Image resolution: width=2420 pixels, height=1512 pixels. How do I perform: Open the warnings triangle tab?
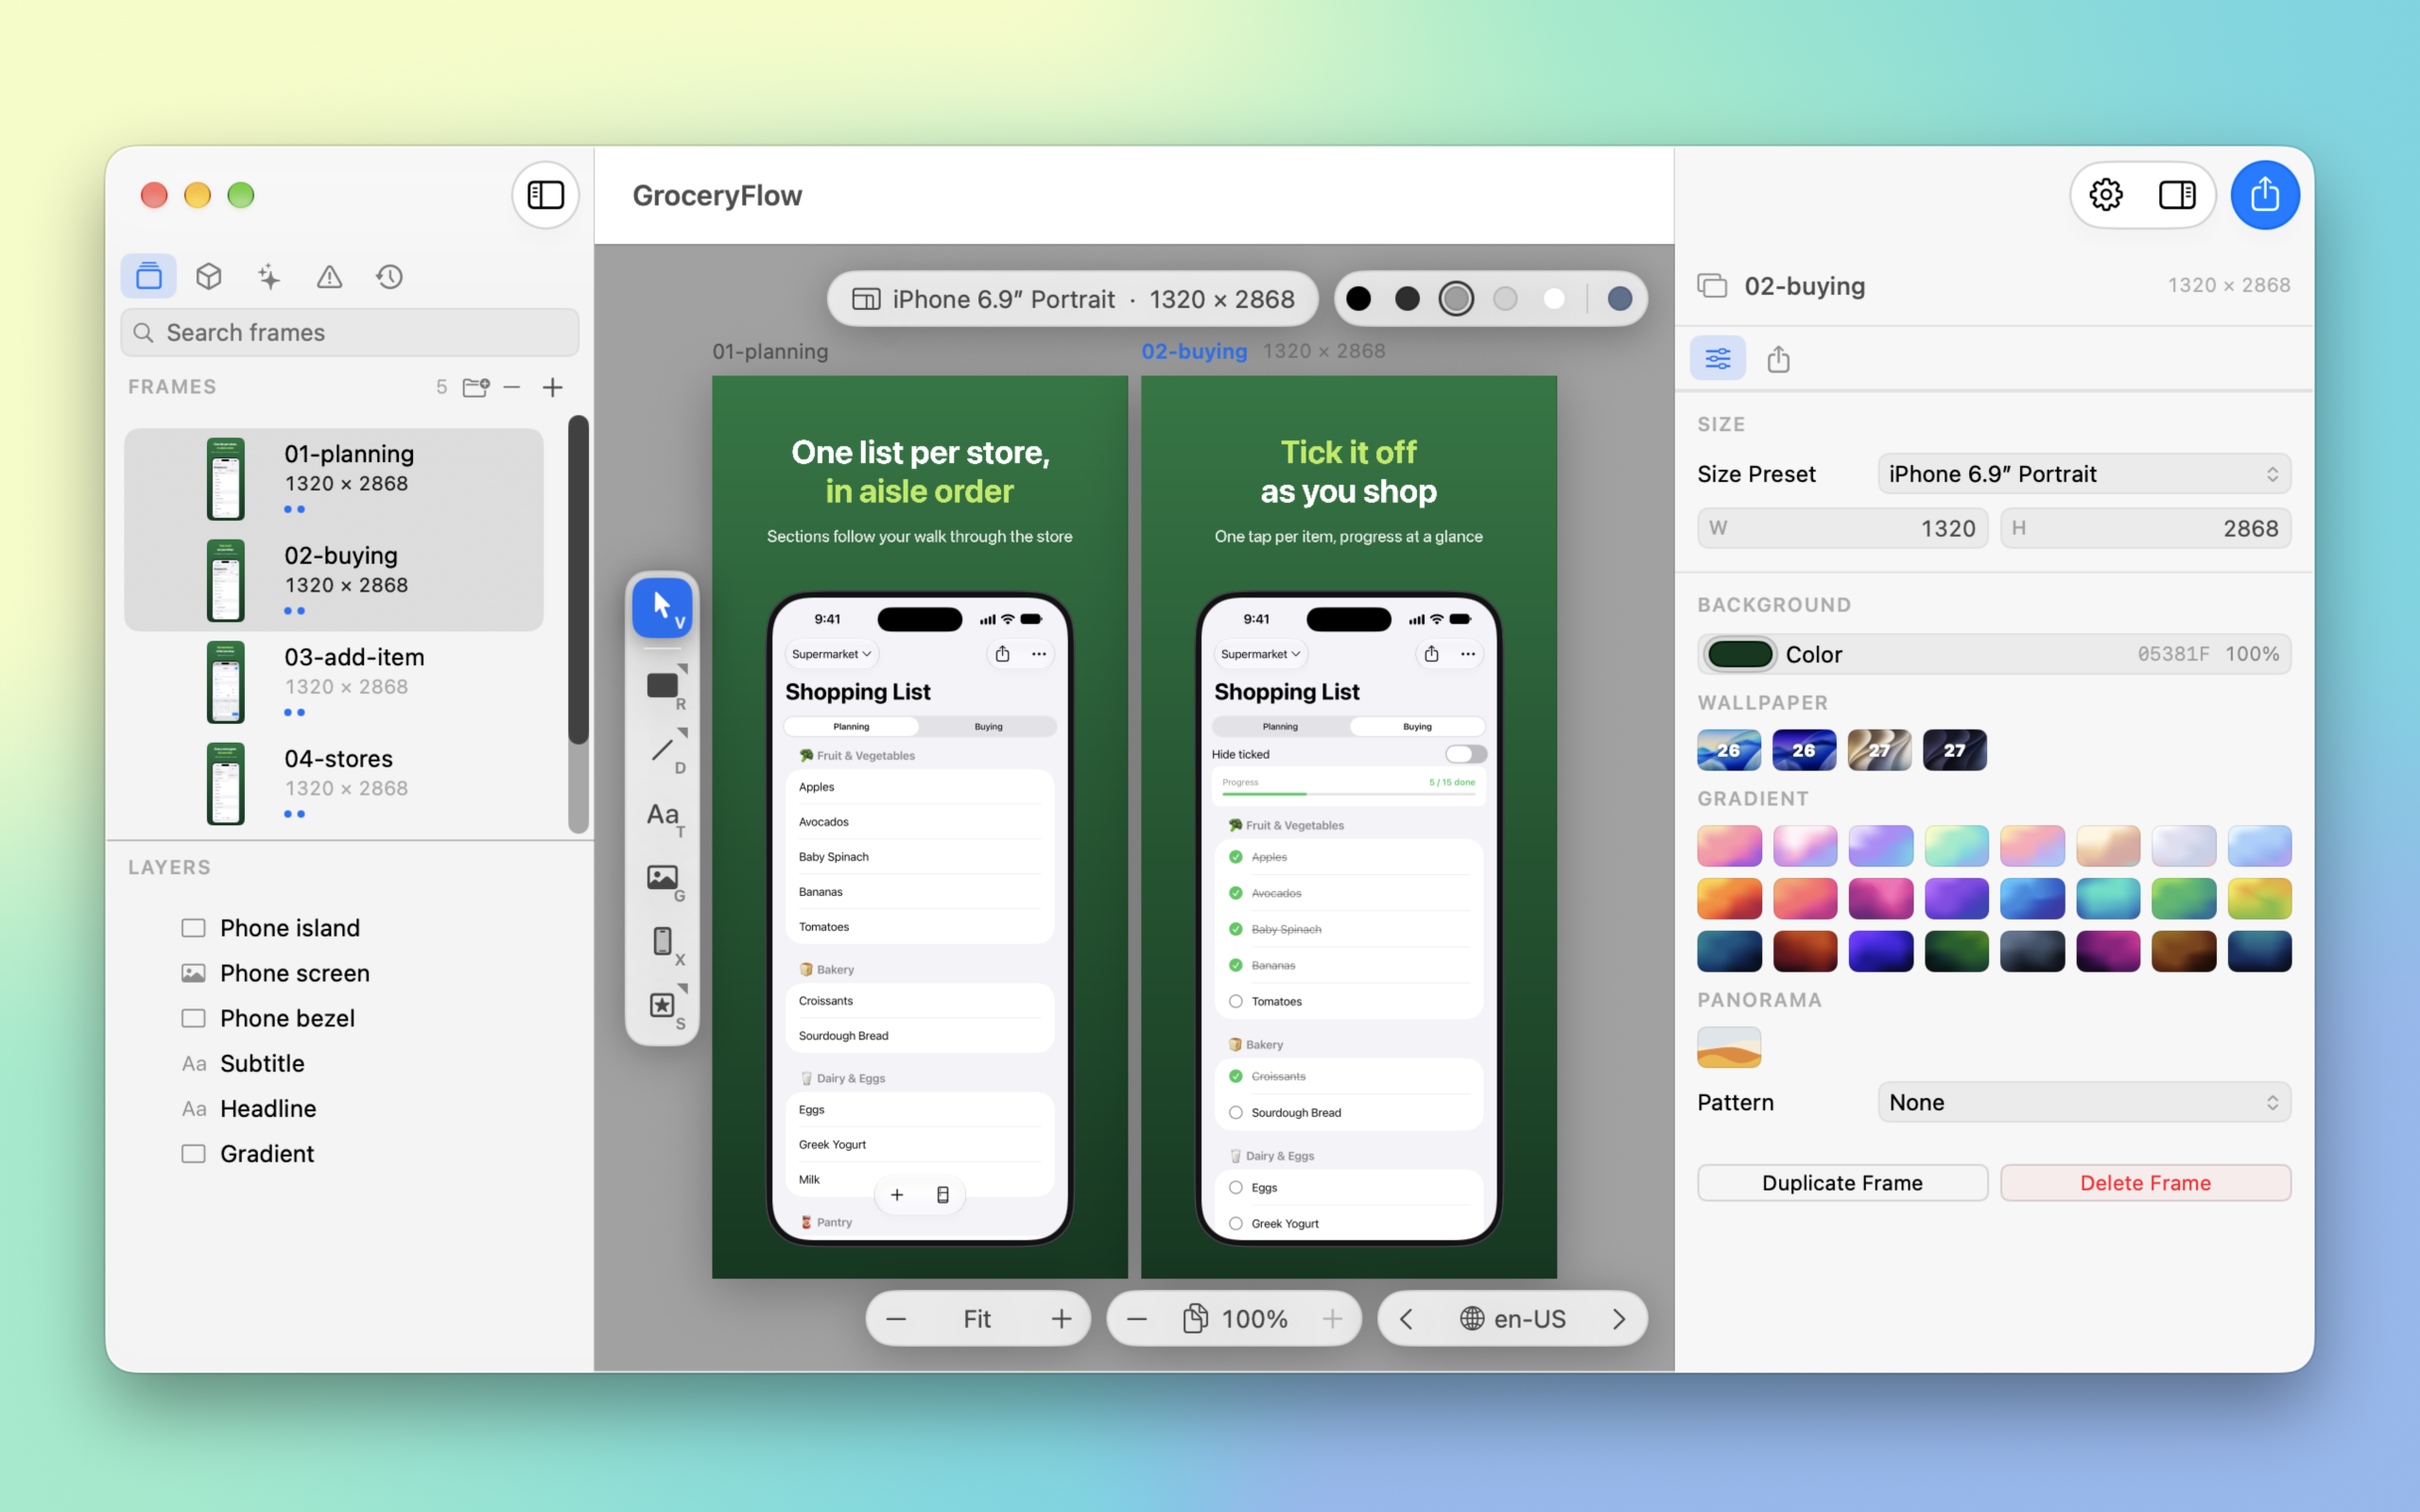[x=329, y=276]
